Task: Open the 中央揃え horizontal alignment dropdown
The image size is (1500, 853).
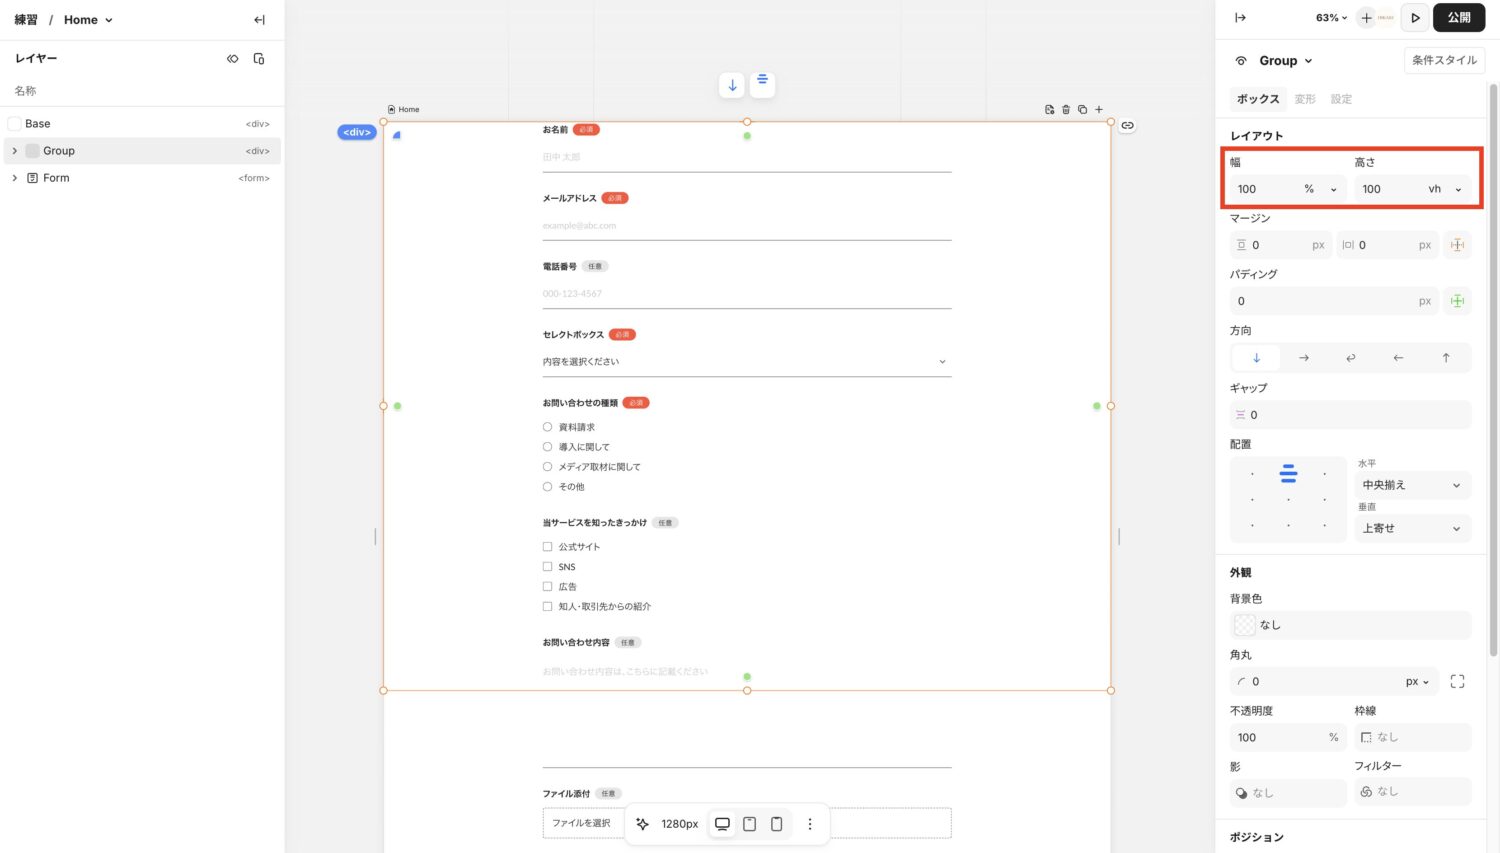Action: pyautogui.click(x=1411, y=485)
